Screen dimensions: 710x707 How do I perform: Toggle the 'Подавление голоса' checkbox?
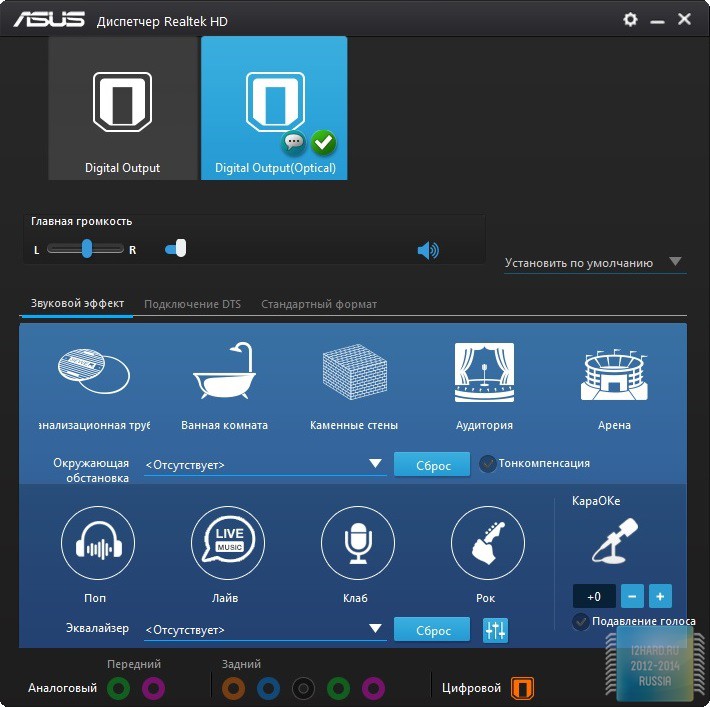tap(580, 622)
